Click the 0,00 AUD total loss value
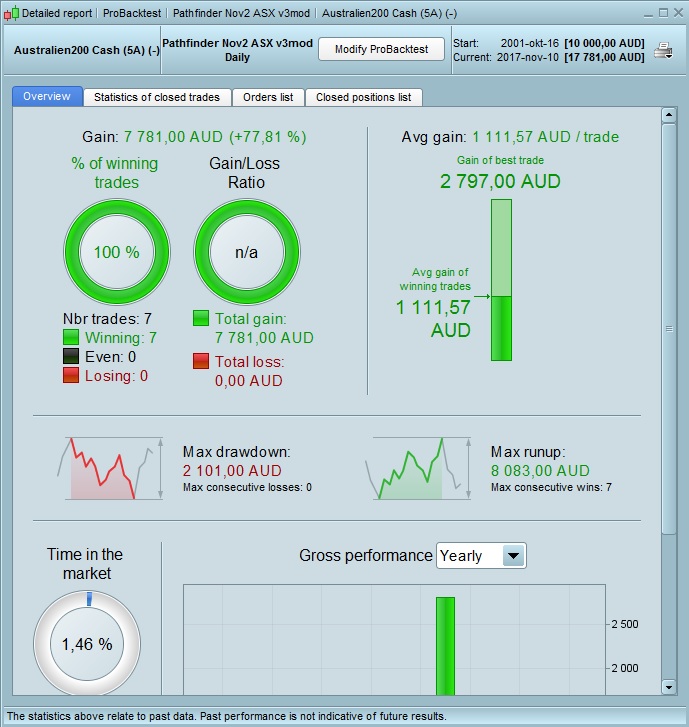 [x=249, y=381]
